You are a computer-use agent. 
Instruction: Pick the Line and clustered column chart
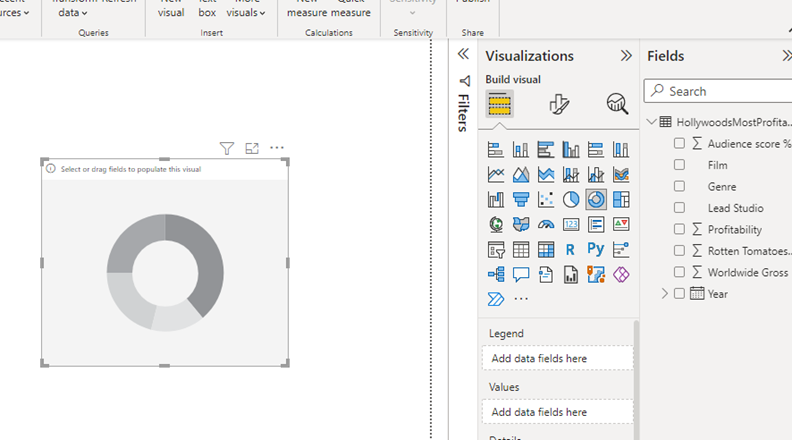596,175
